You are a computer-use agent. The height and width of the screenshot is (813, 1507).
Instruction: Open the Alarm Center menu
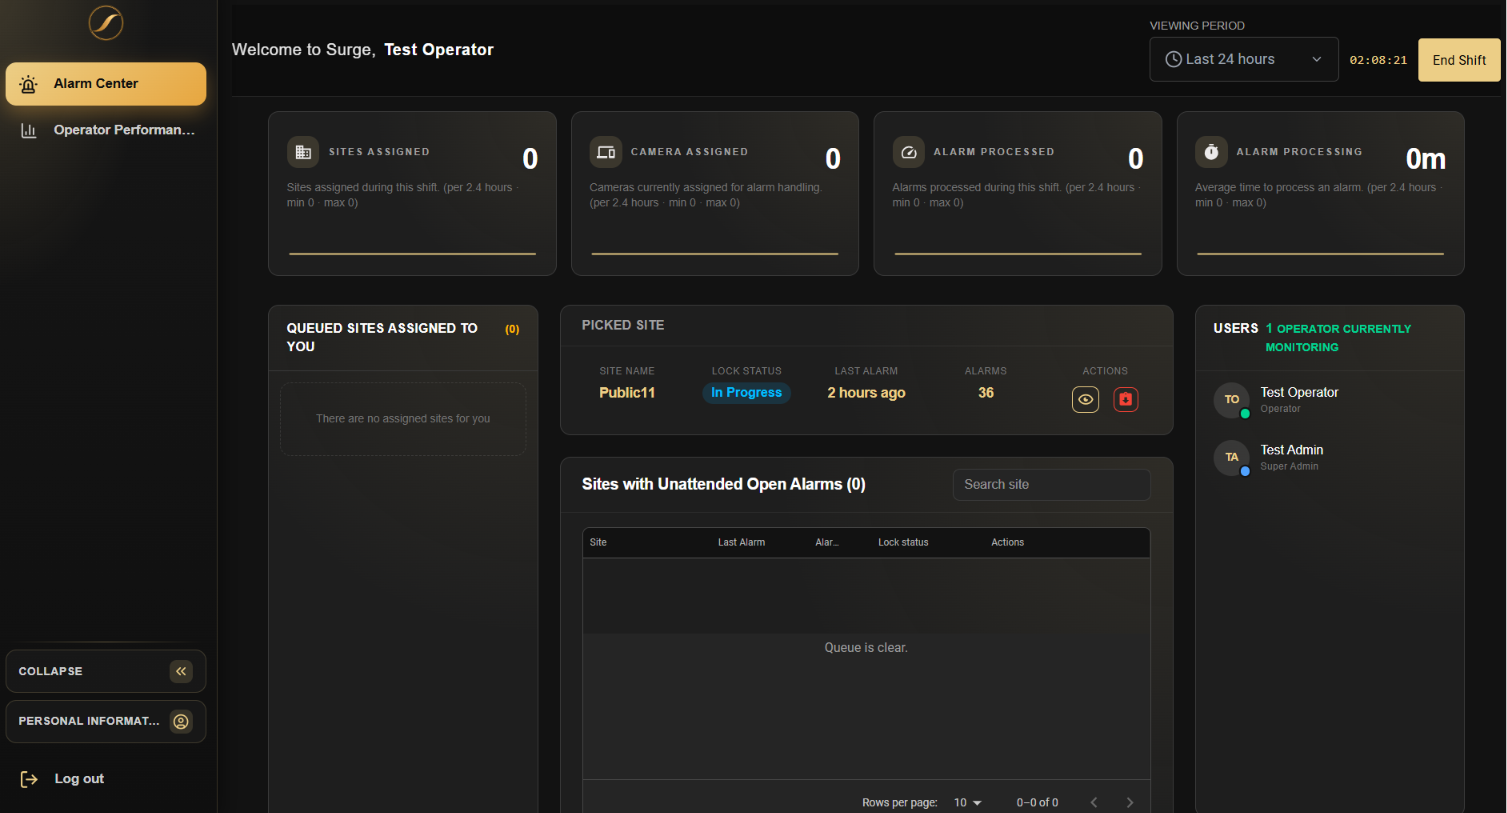[106, 84]
